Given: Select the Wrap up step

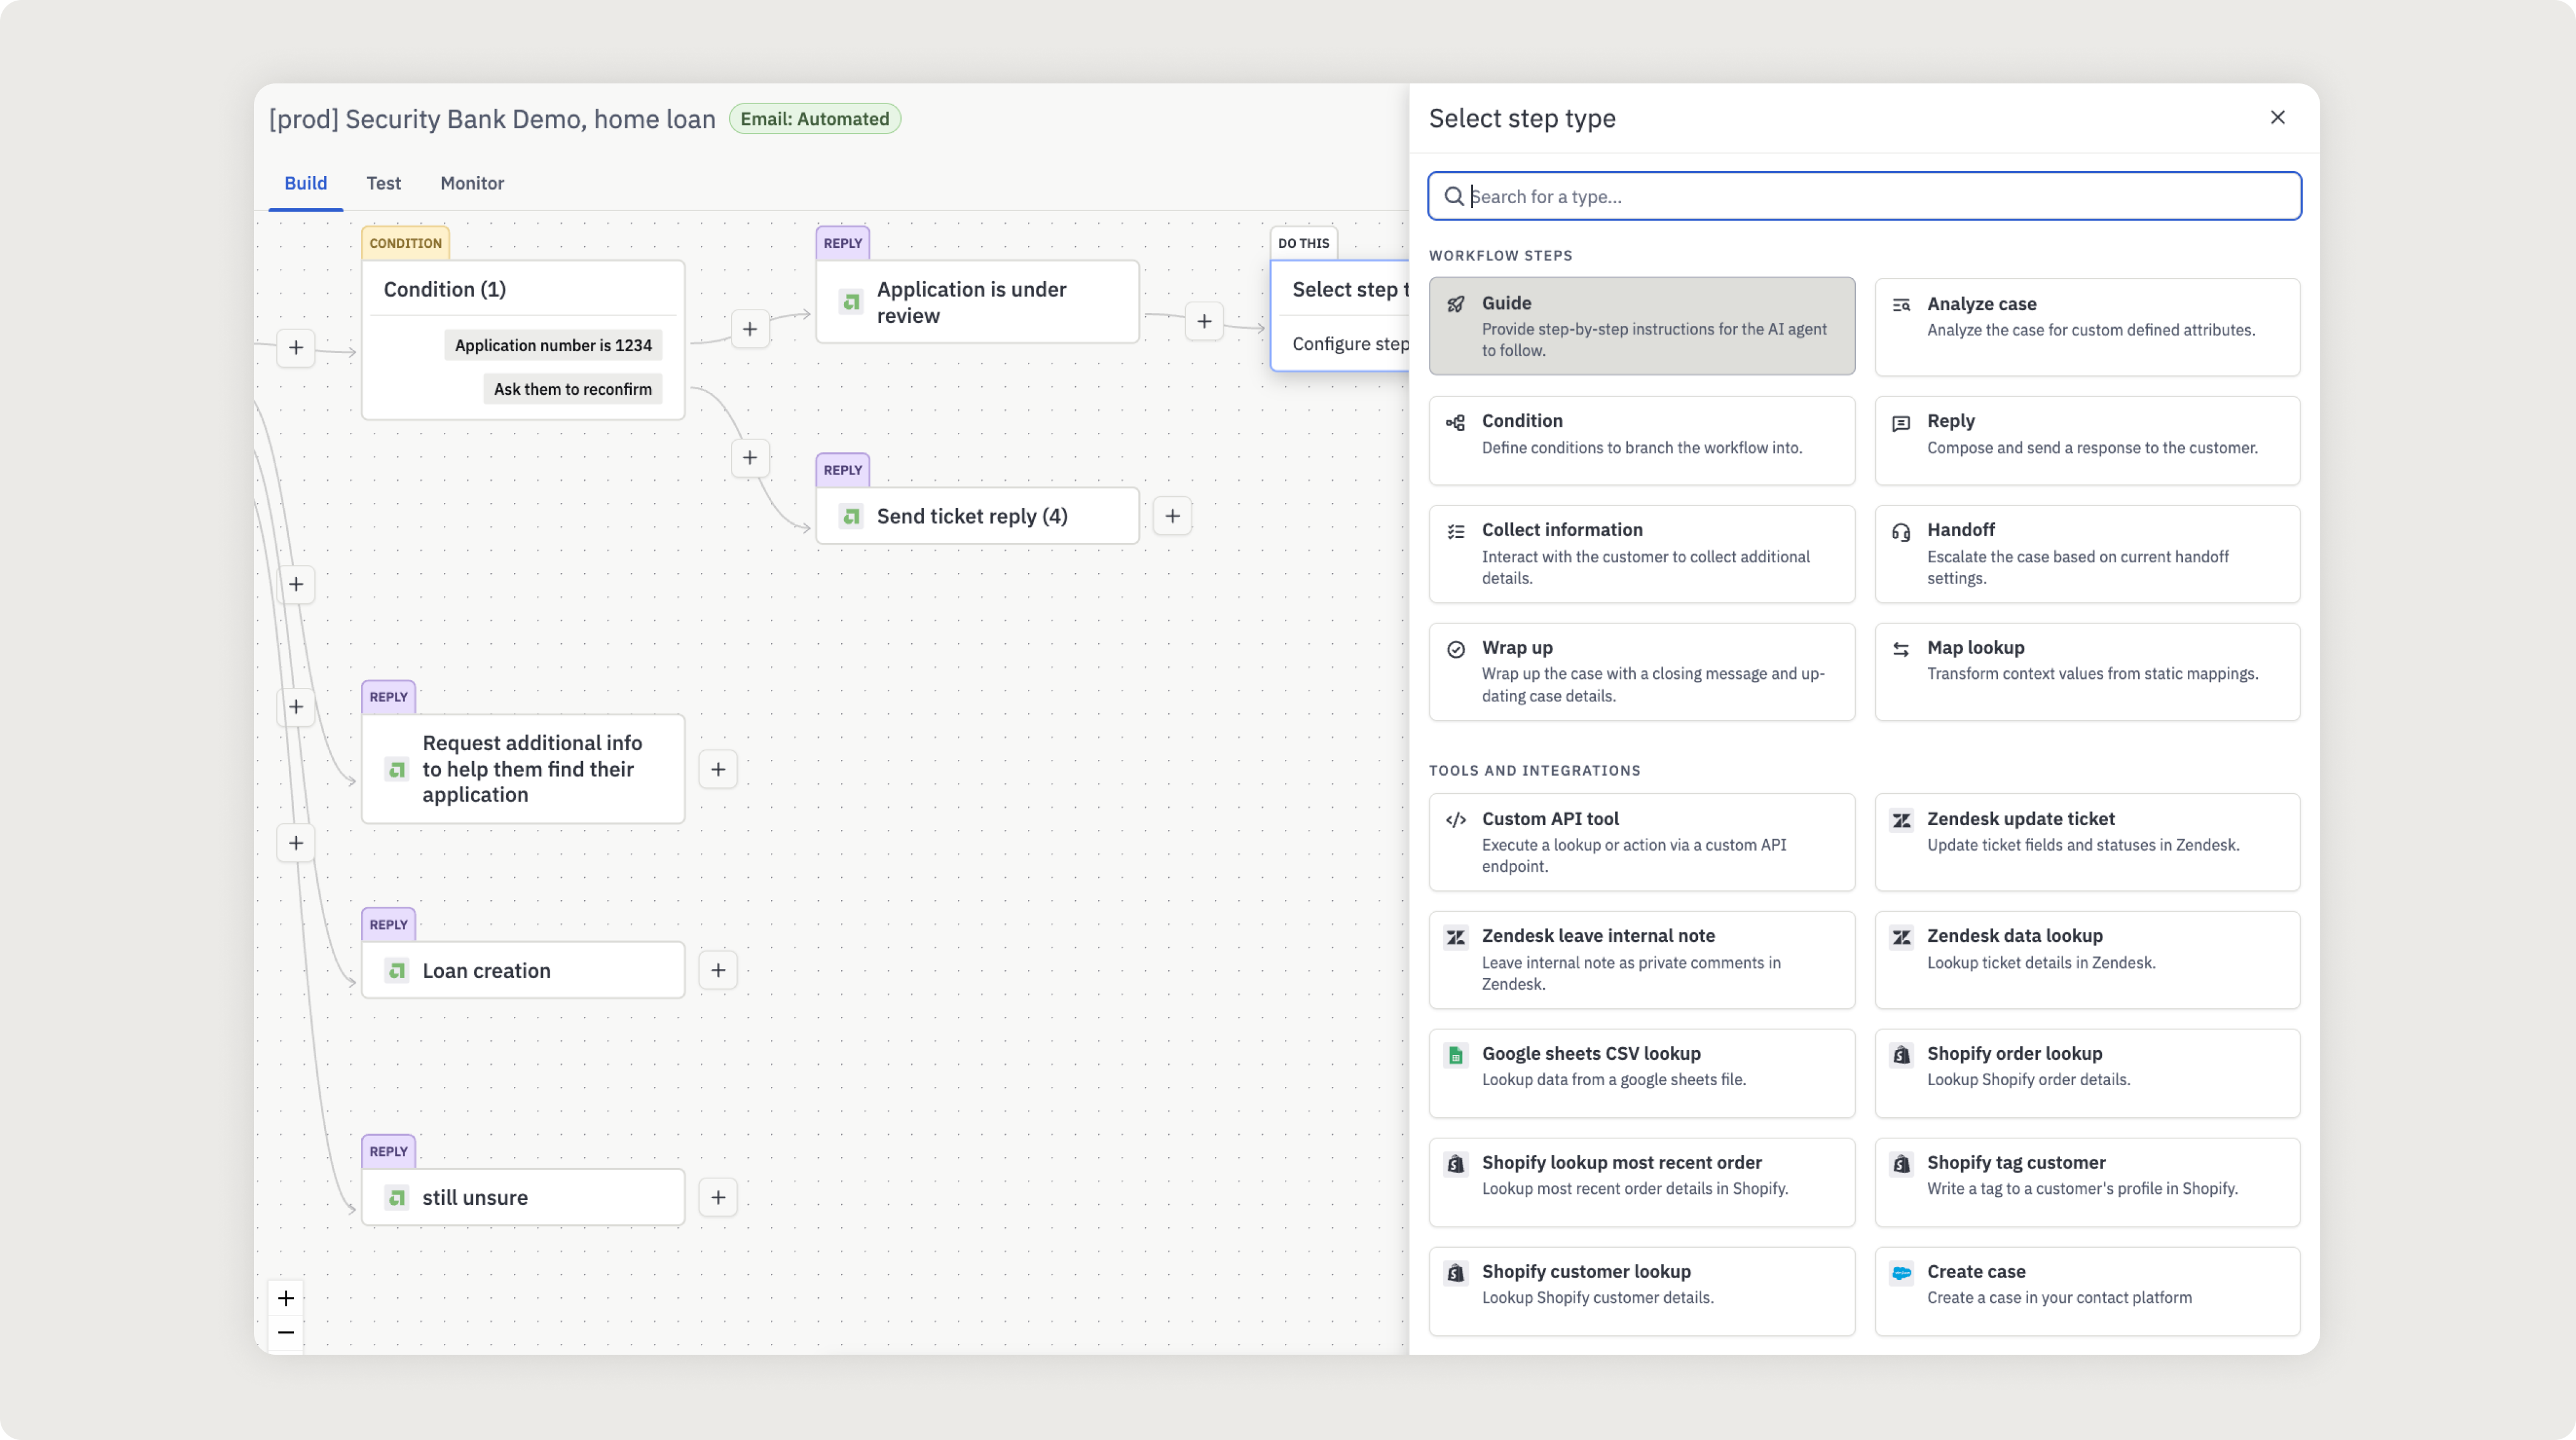Looking at the screenshot, I should coord(1641,671).
